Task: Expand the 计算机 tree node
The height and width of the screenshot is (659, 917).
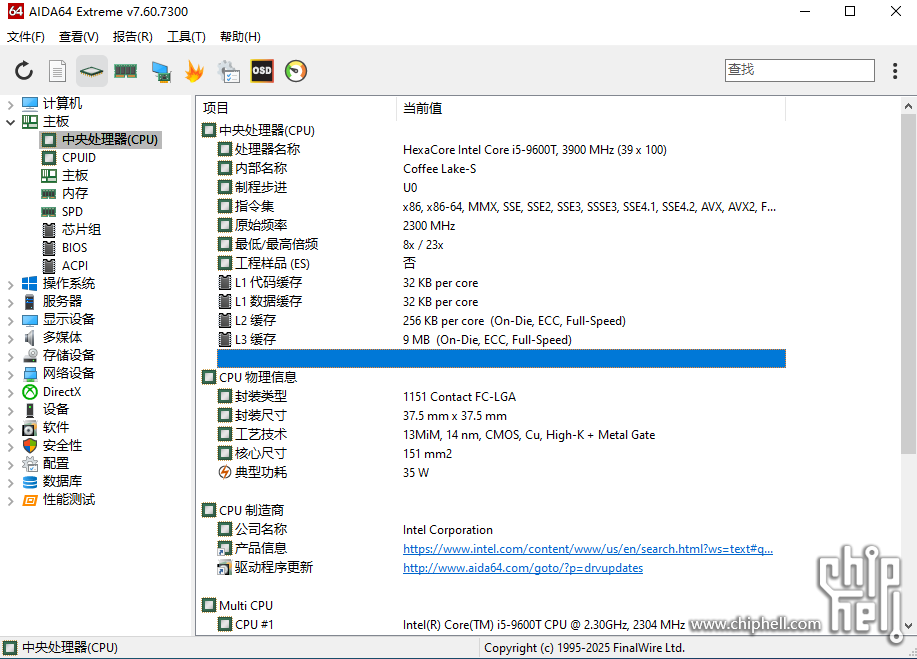Action: click(11, 105)
